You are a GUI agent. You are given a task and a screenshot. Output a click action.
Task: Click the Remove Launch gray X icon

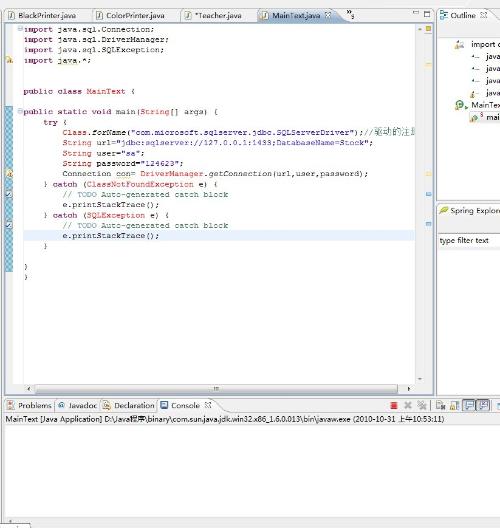[x=407, y=405]
